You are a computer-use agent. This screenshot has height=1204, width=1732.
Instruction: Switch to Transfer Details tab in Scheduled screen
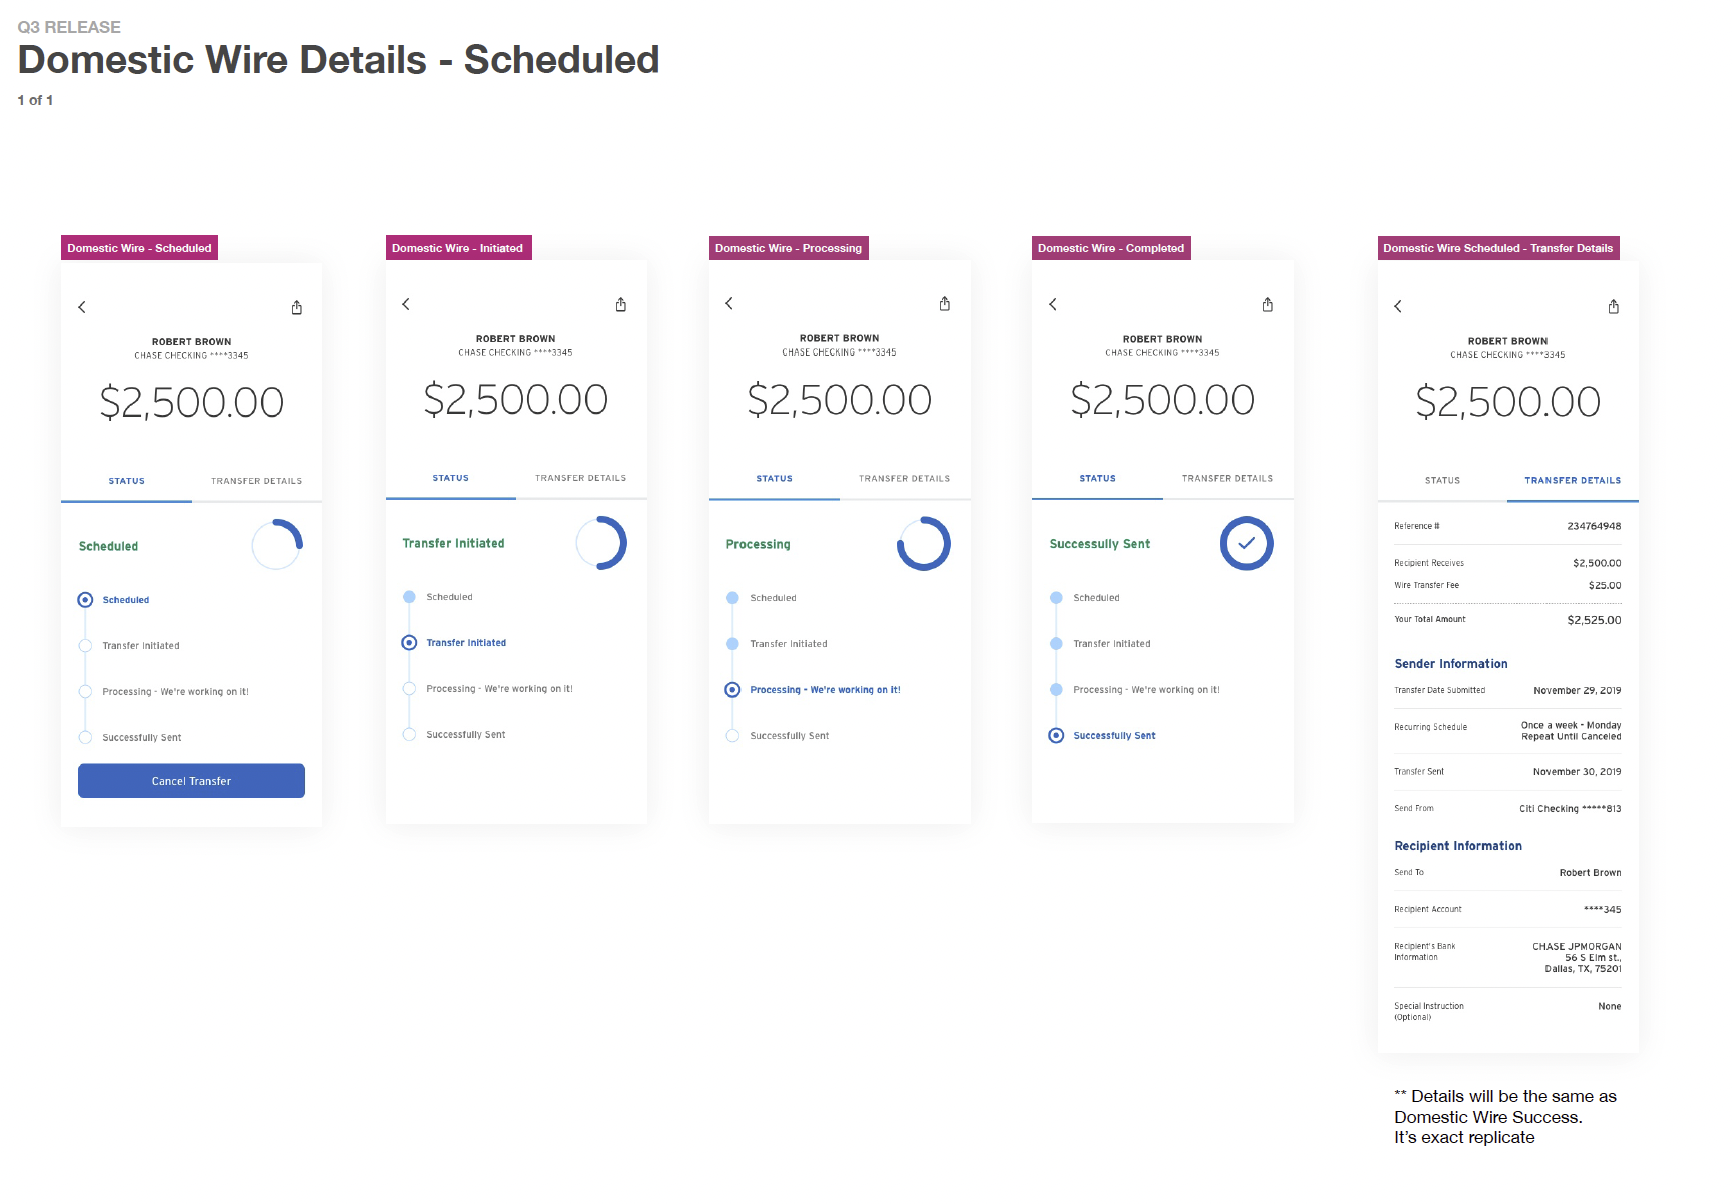[x=256, y=481]
